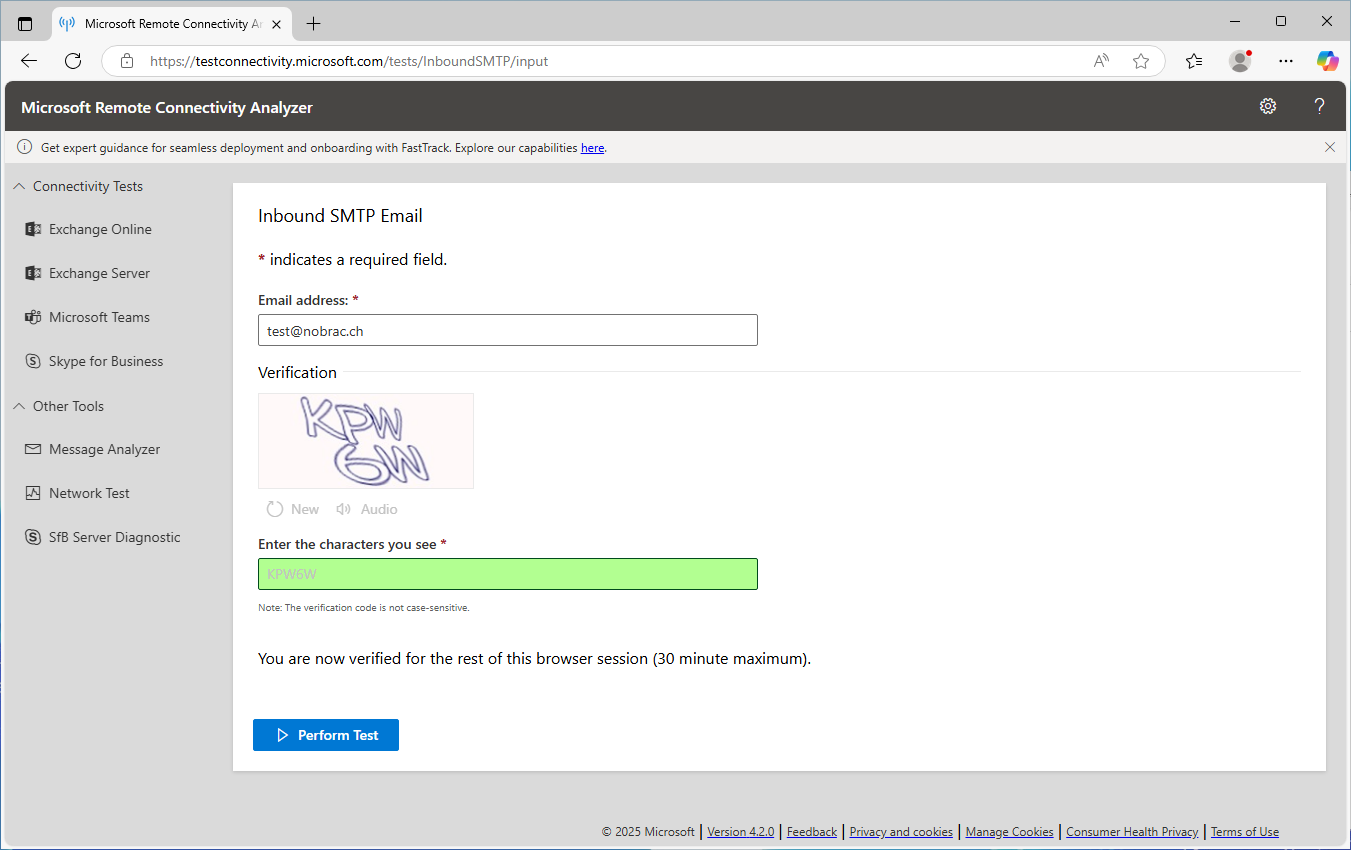This screenshot has width=1351, height=850.
Task: Open Skype for Business tests
Action: point(106,361)
